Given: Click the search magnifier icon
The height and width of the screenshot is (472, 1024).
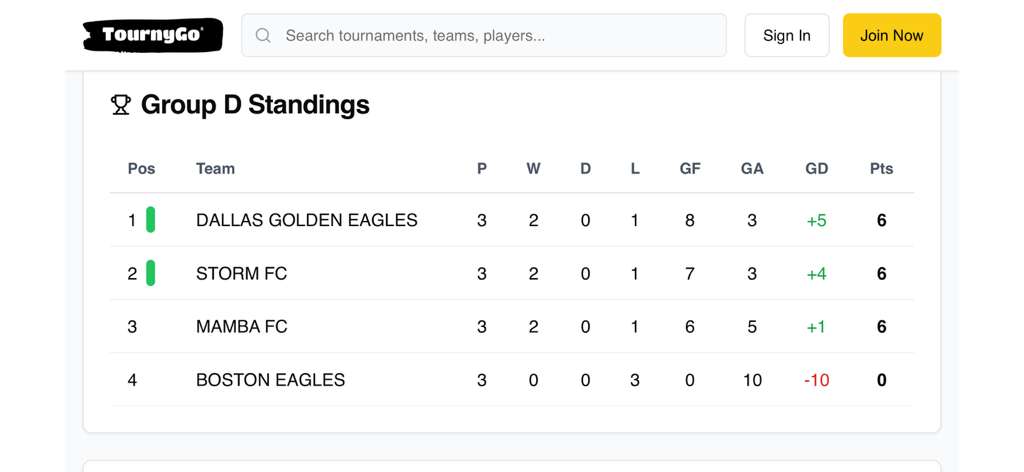Looking at the screenshot, I should pos(263,36).
